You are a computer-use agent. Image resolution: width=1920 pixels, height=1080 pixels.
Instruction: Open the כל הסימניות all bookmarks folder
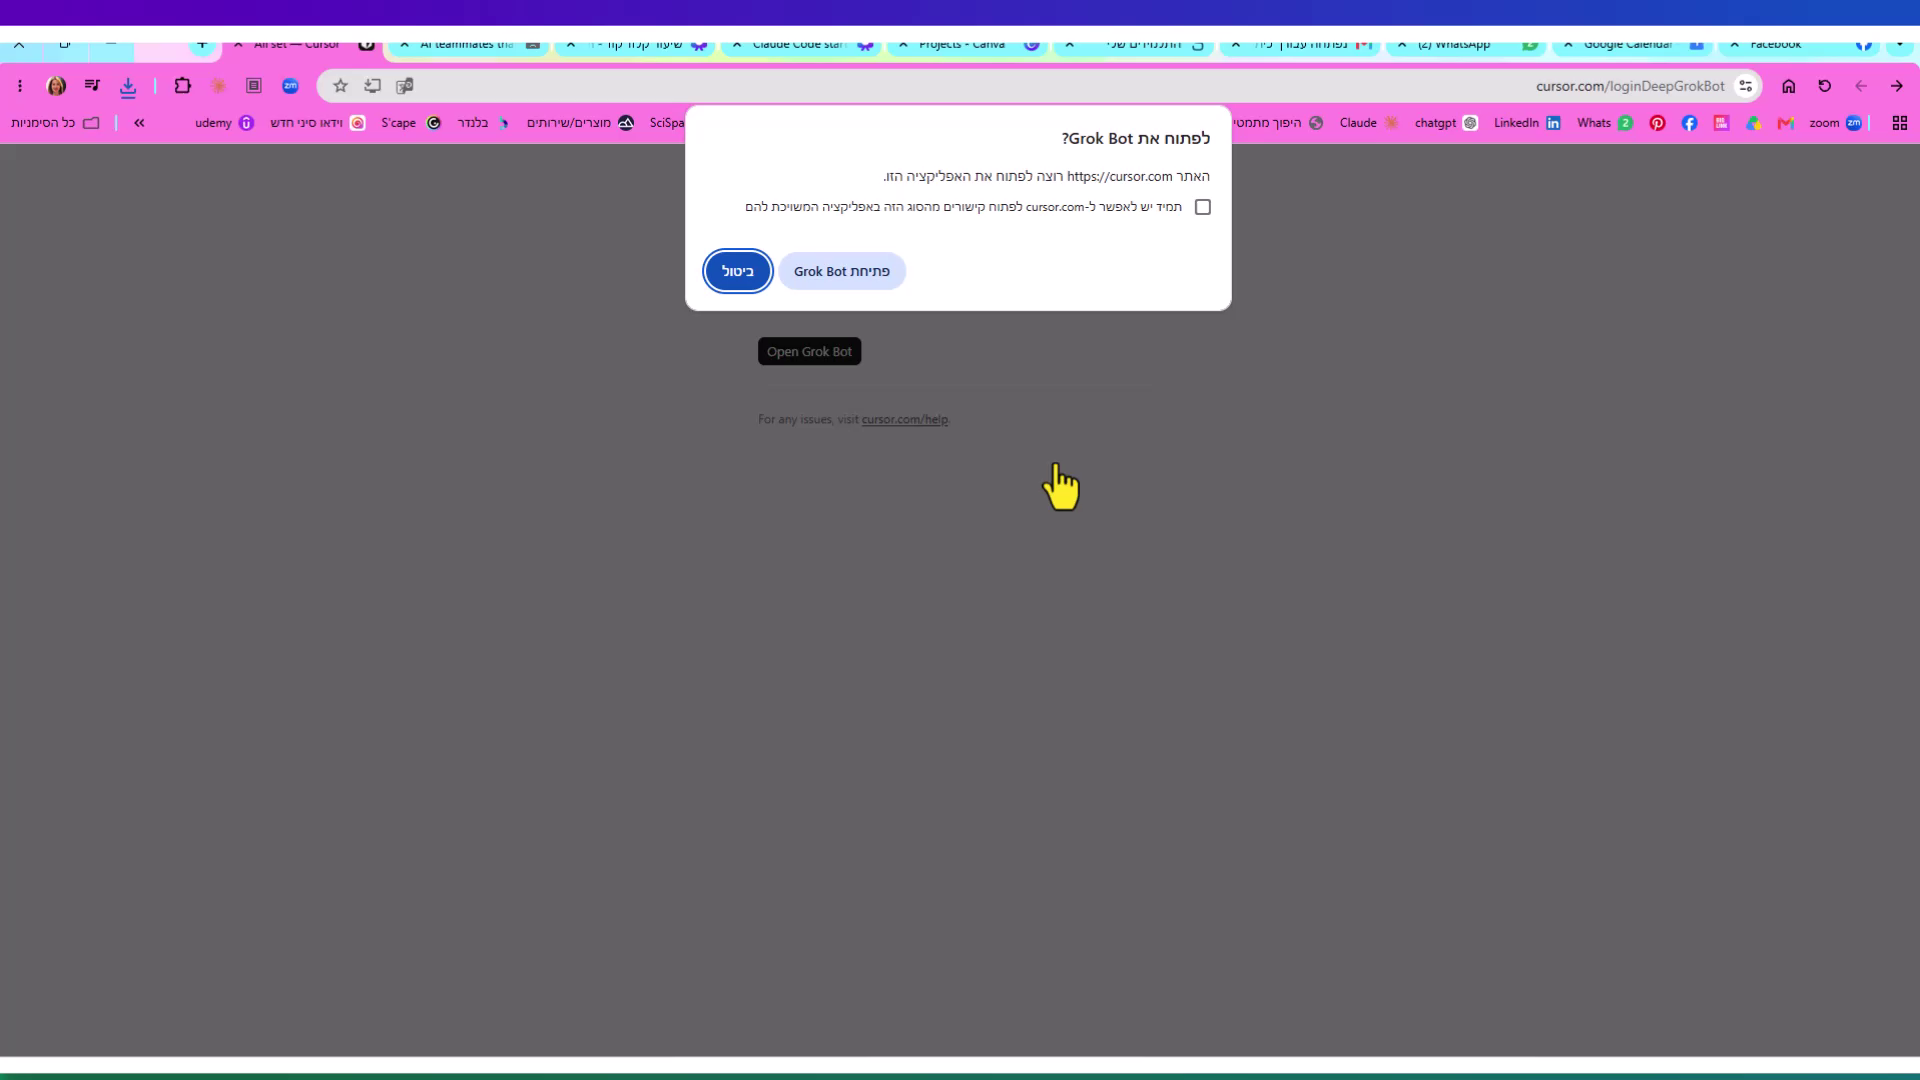click(x=55, y=123)
